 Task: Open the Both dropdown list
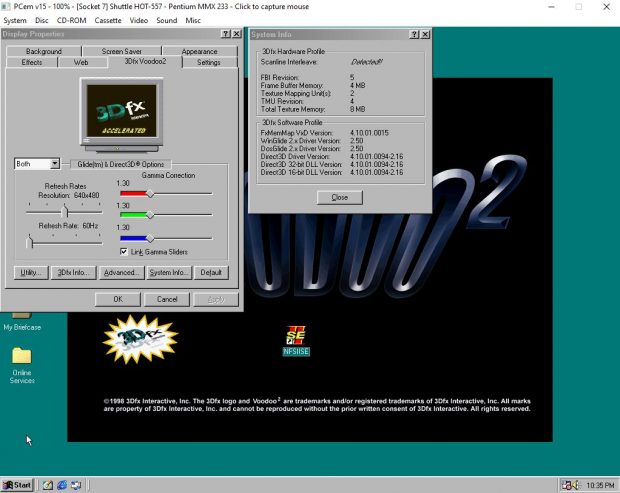55,164
